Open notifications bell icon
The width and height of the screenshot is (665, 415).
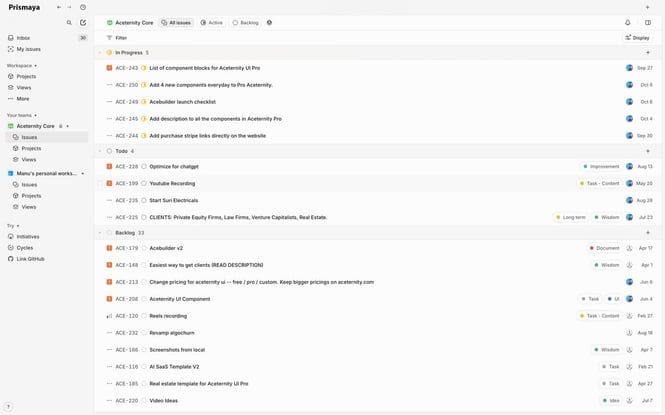[x=628, y=22]
